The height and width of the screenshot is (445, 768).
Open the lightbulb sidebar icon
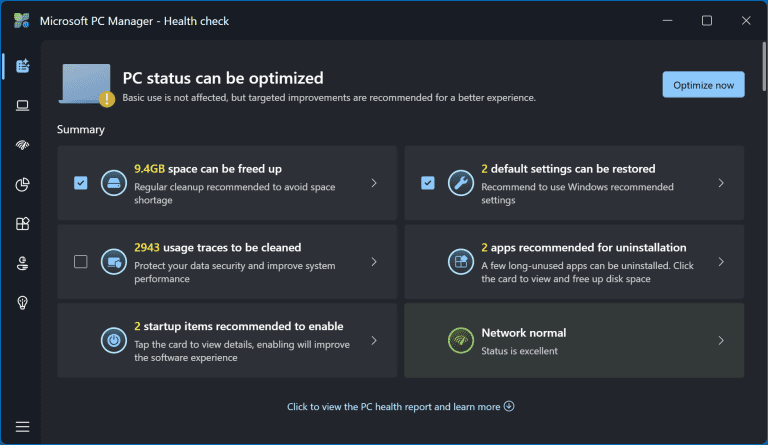coord(22,303)
